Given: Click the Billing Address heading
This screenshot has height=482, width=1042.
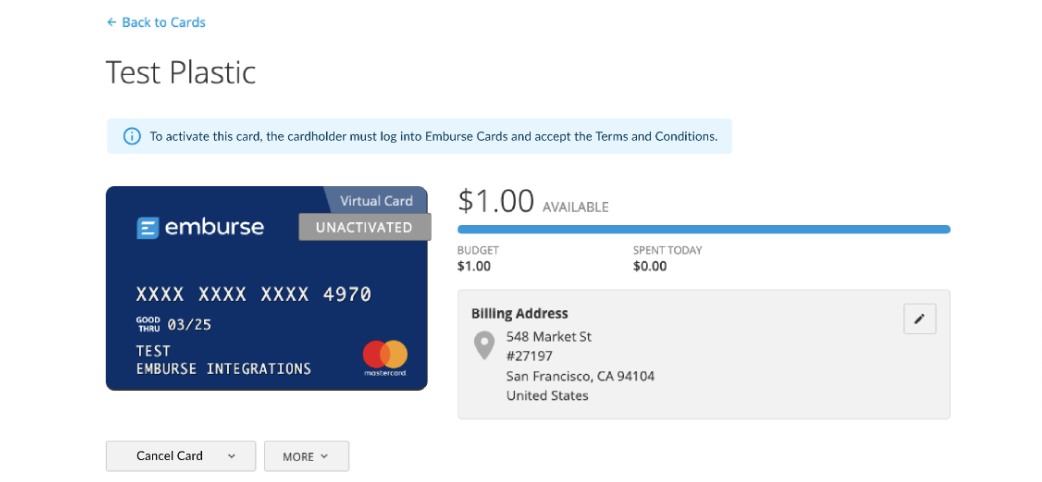Looking at the screenshot, I should click(520, 313).
